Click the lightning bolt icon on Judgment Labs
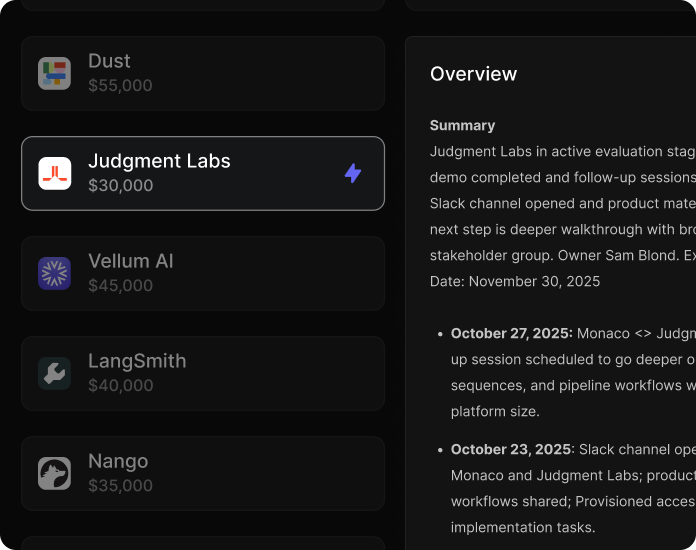Screen dimensions: 696x550 pyautogui.click(x=353, y=173)
